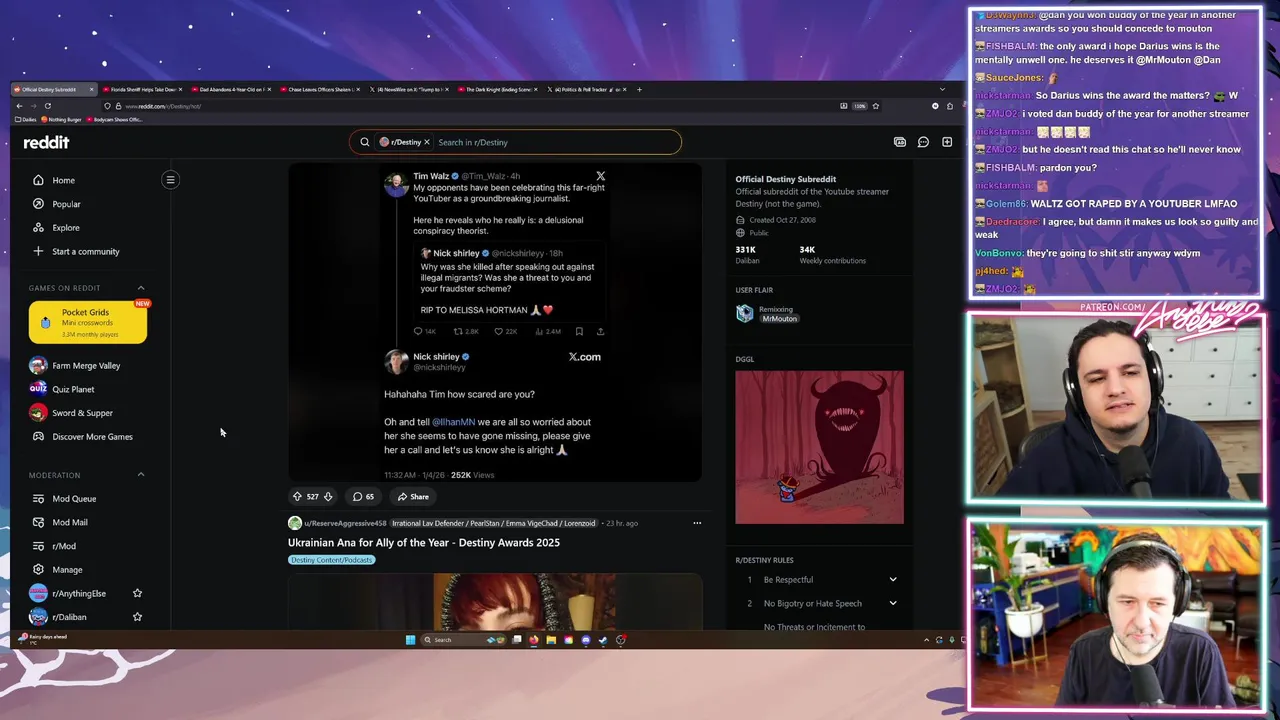The image size is (1280, 720).
Task: Create a new post
Action: coord(947,142)
